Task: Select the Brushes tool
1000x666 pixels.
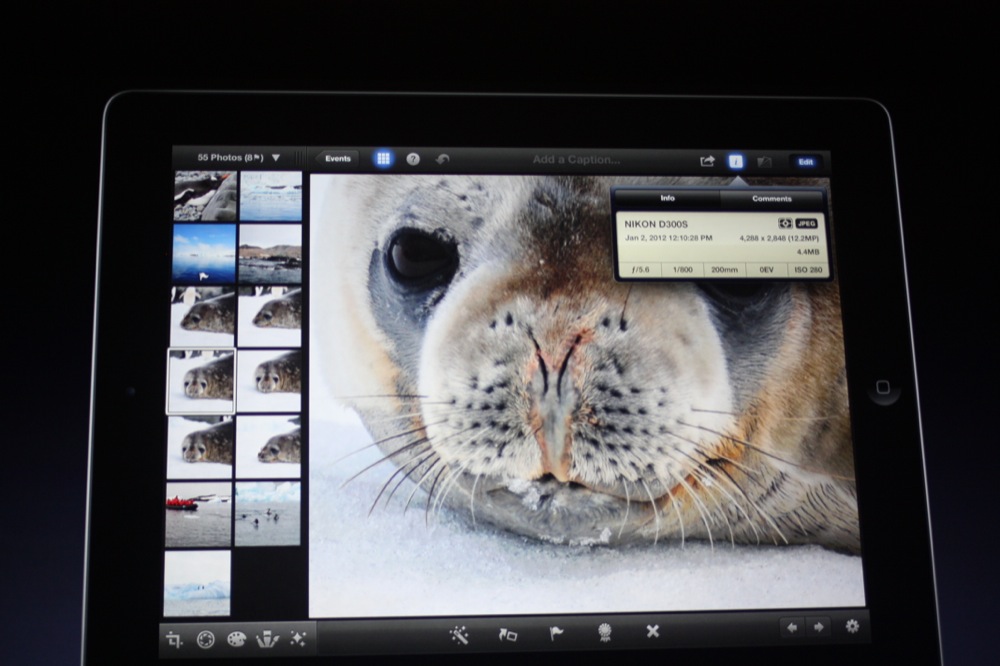Action: pyautogui.click(x=267, y=639)
